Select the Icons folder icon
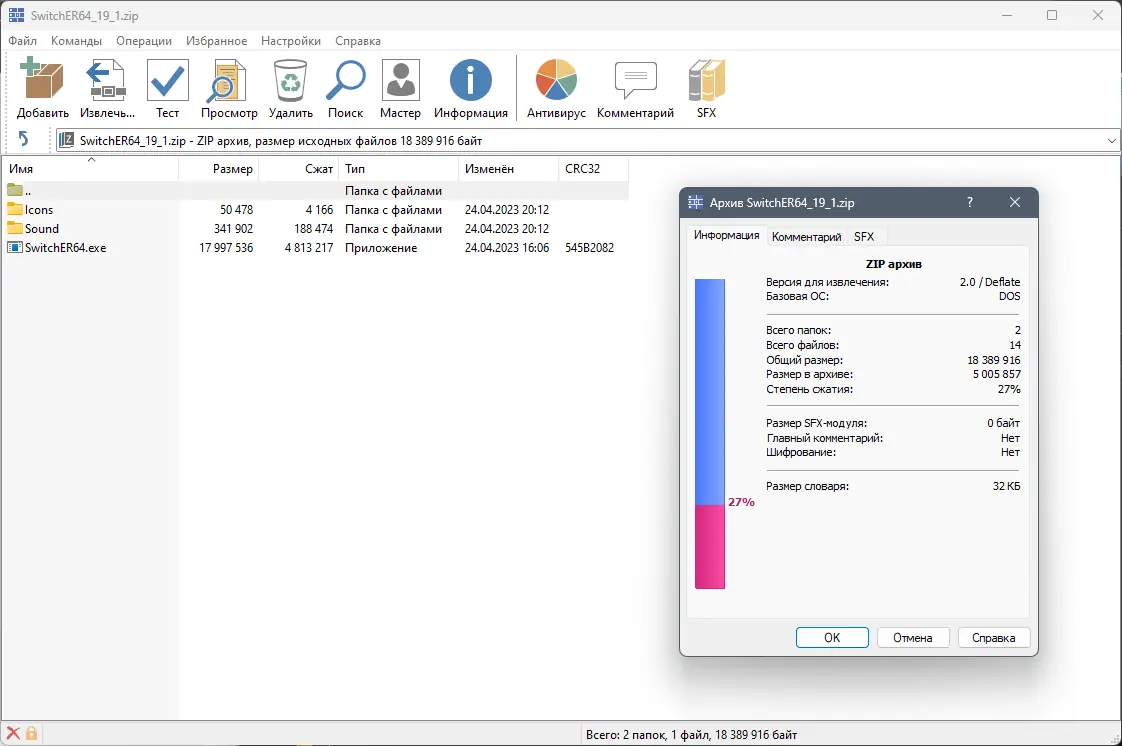The image size is (1122, 746). 15,209
